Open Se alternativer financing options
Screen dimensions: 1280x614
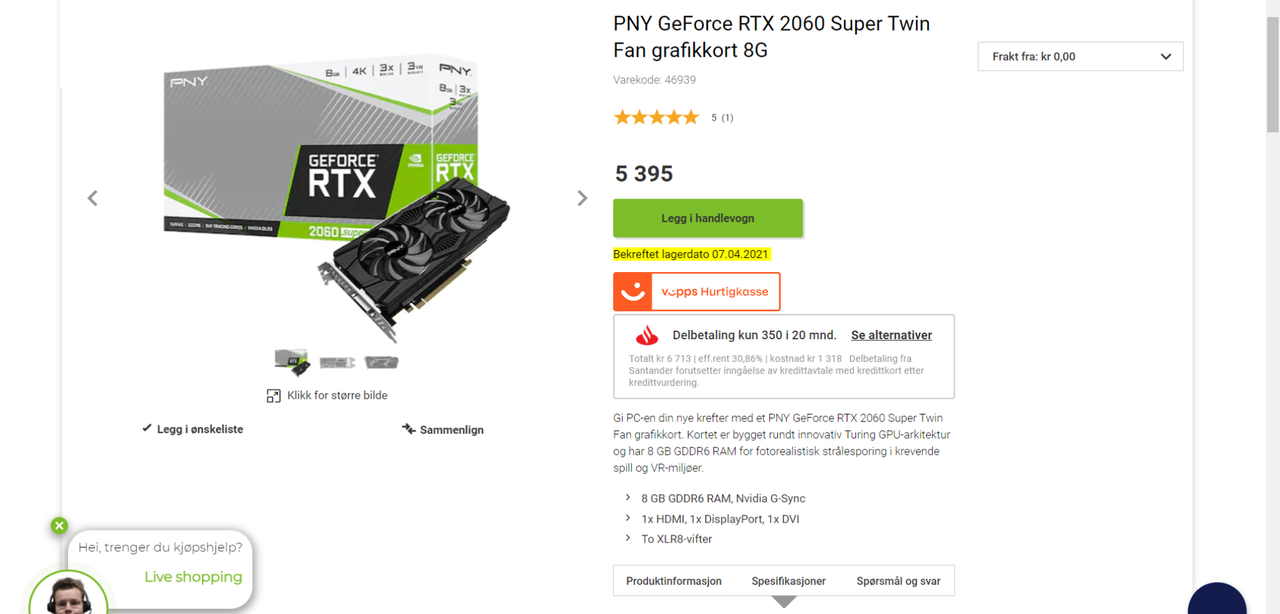891,334
